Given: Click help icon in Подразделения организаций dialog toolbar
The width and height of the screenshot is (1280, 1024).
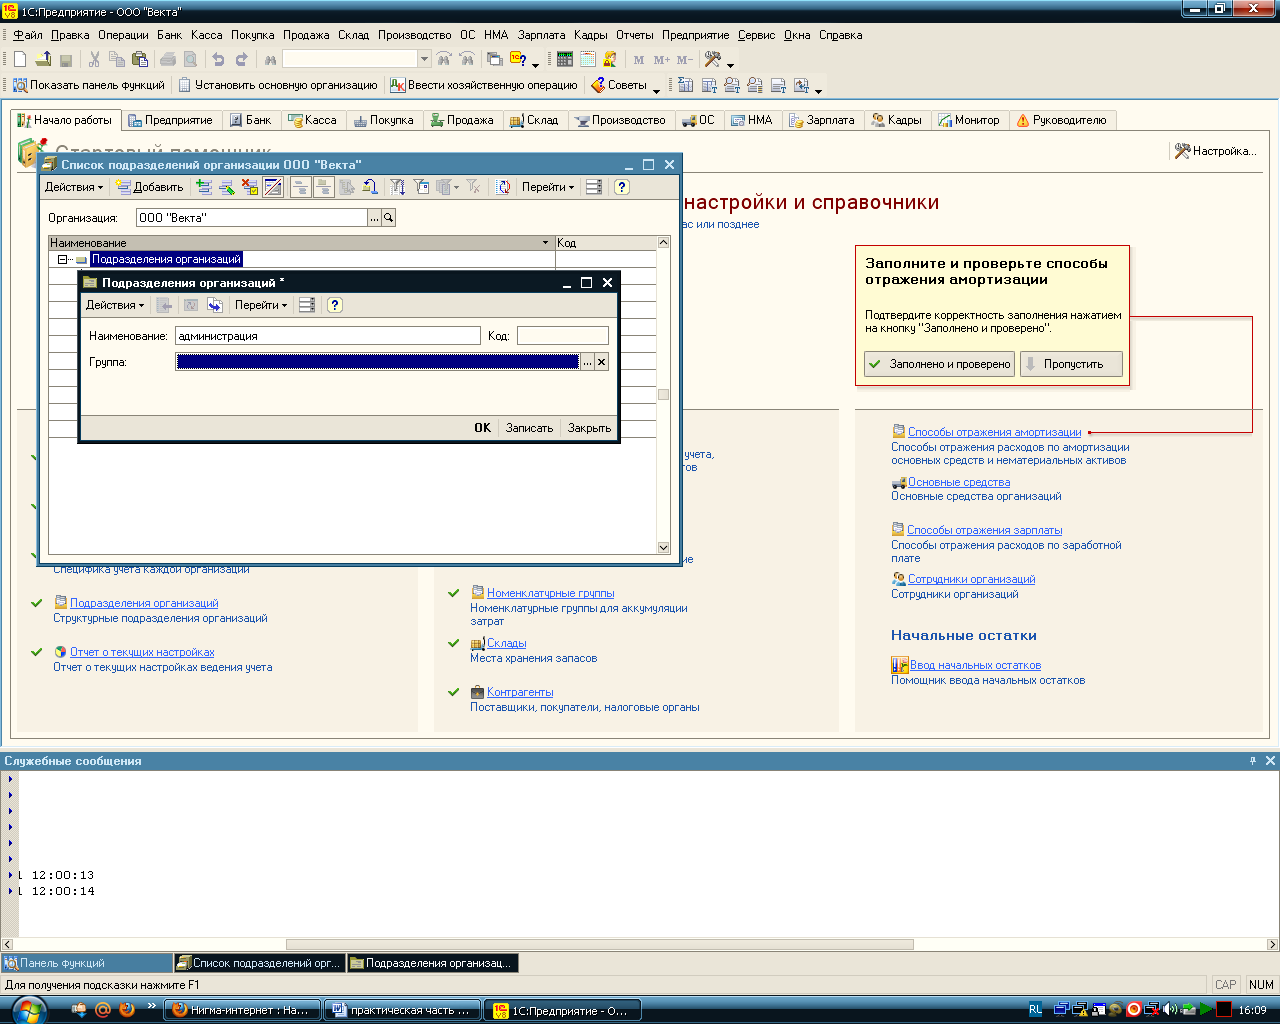Looking at the screenshot, I should point(335,305).
